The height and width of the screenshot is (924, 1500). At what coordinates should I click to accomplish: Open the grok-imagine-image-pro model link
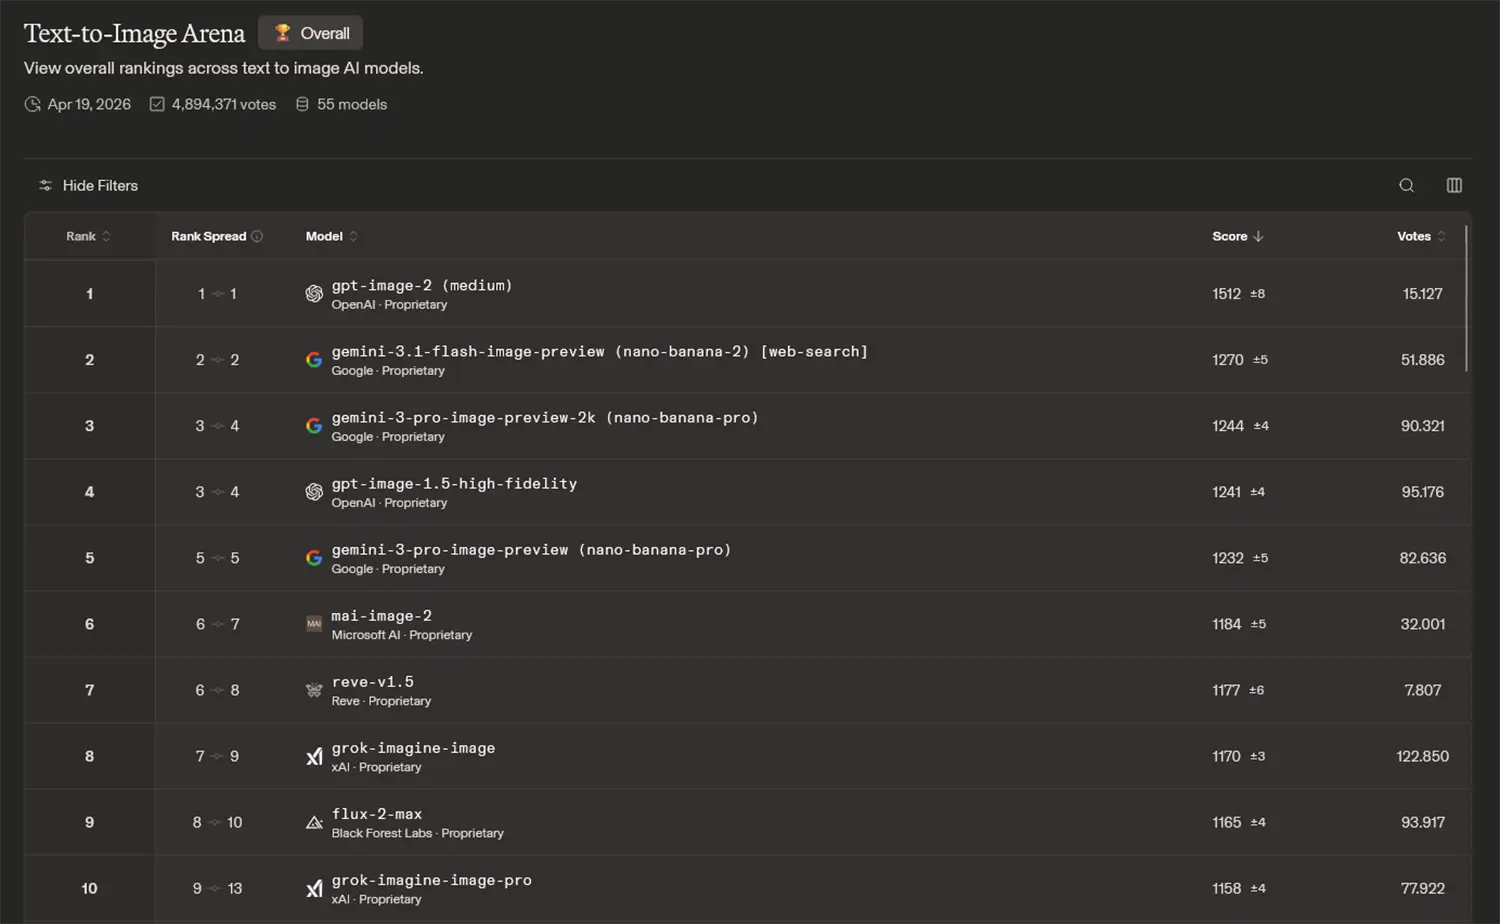[431, 880]
